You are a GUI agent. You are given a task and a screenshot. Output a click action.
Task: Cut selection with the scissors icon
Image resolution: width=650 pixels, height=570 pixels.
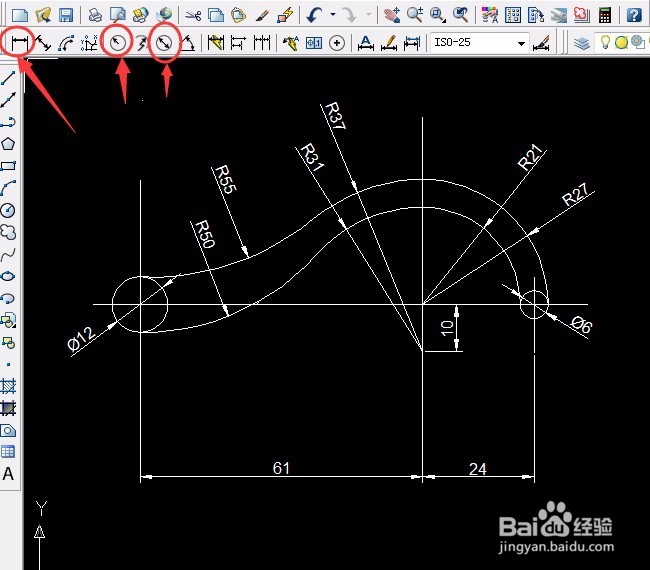(193, 15)
